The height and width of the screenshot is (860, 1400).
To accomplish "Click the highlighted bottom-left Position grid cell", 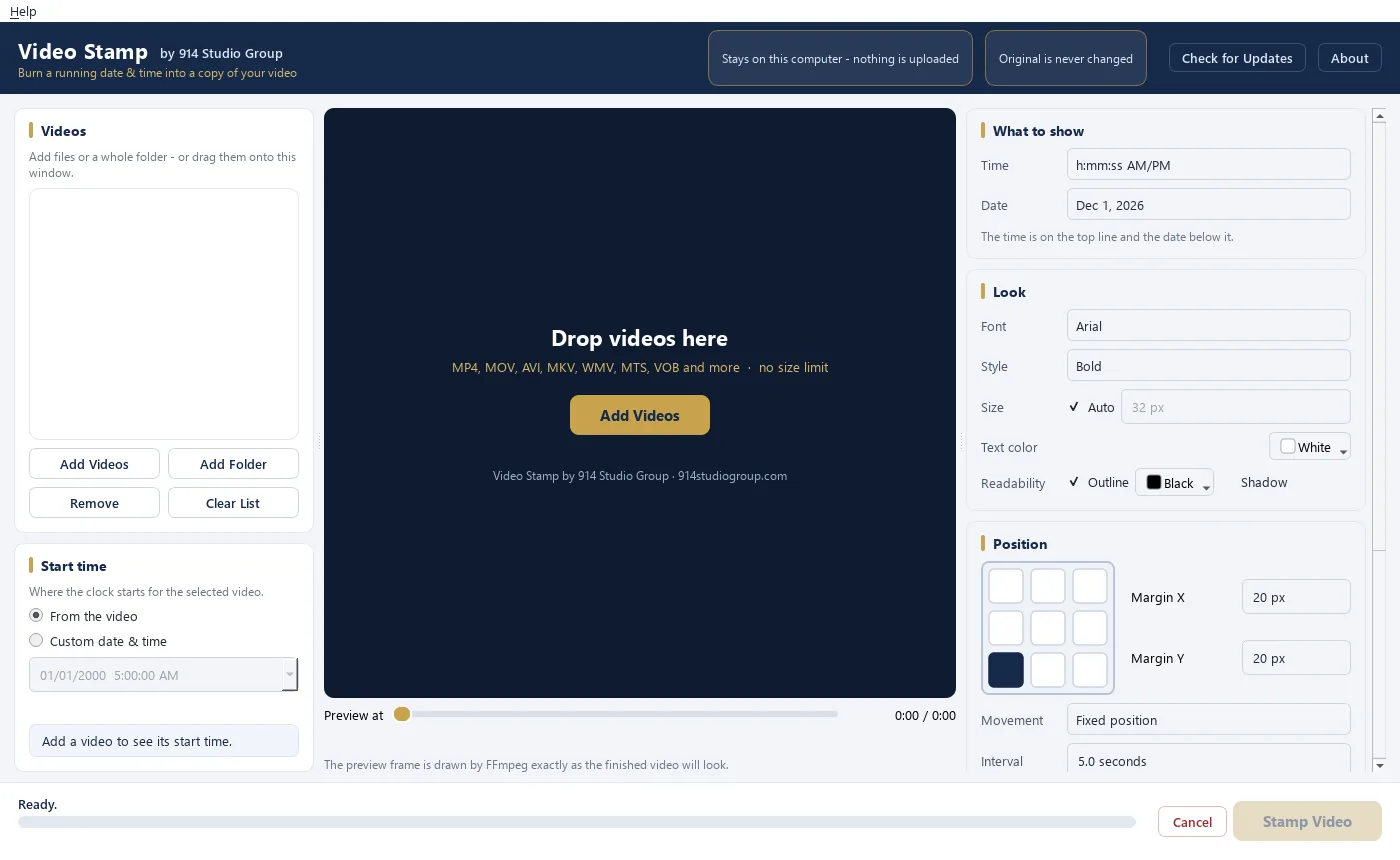I will point(1006,670).
